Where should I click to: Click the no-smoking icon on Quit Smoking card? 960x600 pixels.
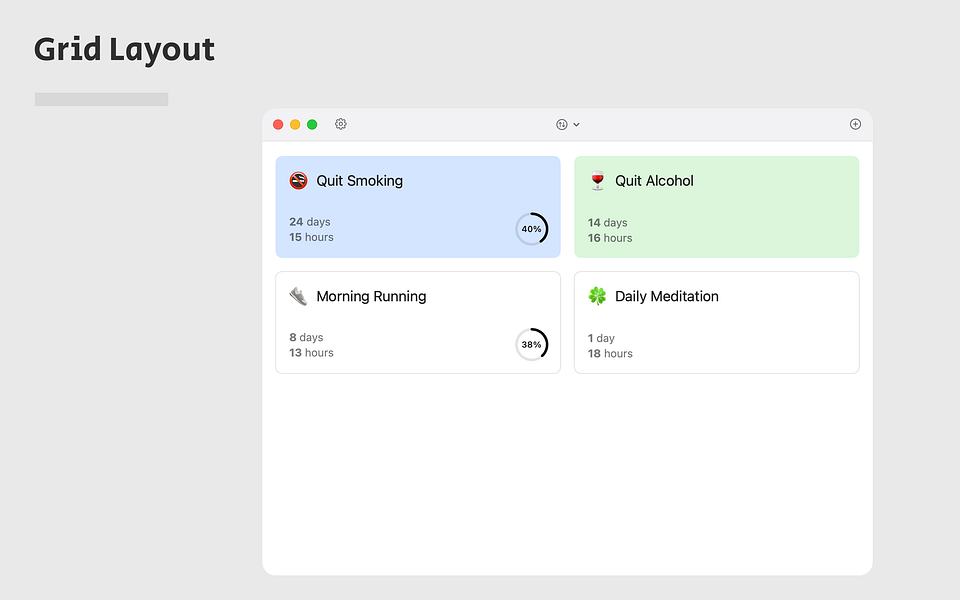pos(298,181)
